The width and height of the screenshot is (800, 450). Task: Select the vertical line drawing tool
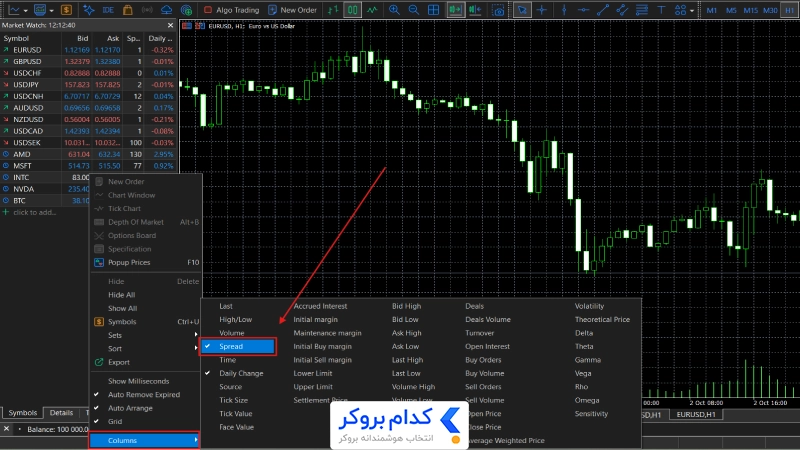[x=564, y=10]
